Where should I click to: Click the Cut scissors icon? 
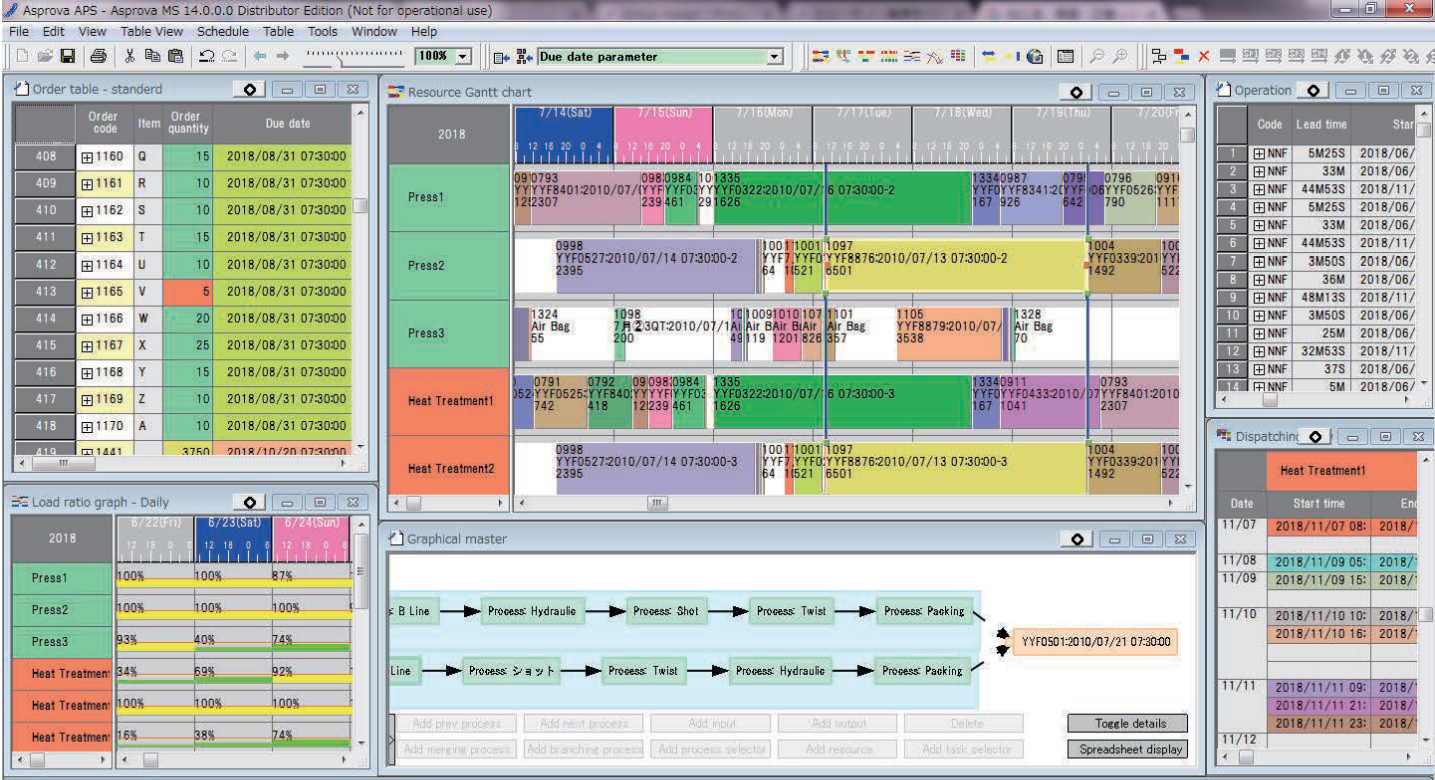pos(130,56)
